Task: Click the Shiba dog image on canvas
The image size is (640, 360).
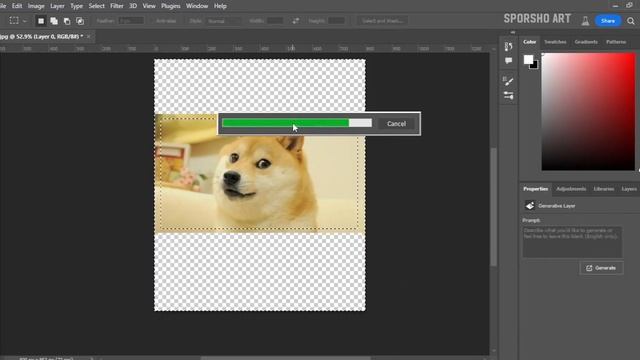Action: [260, 174]
